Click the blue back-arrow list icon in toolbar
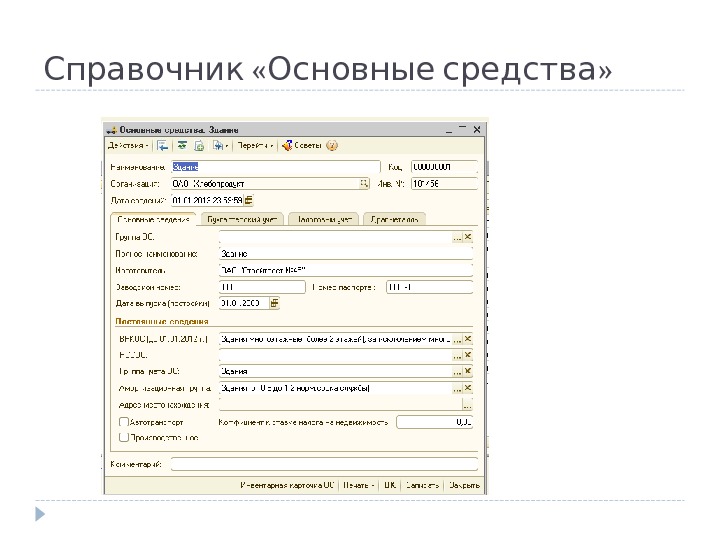 [163, 146]
